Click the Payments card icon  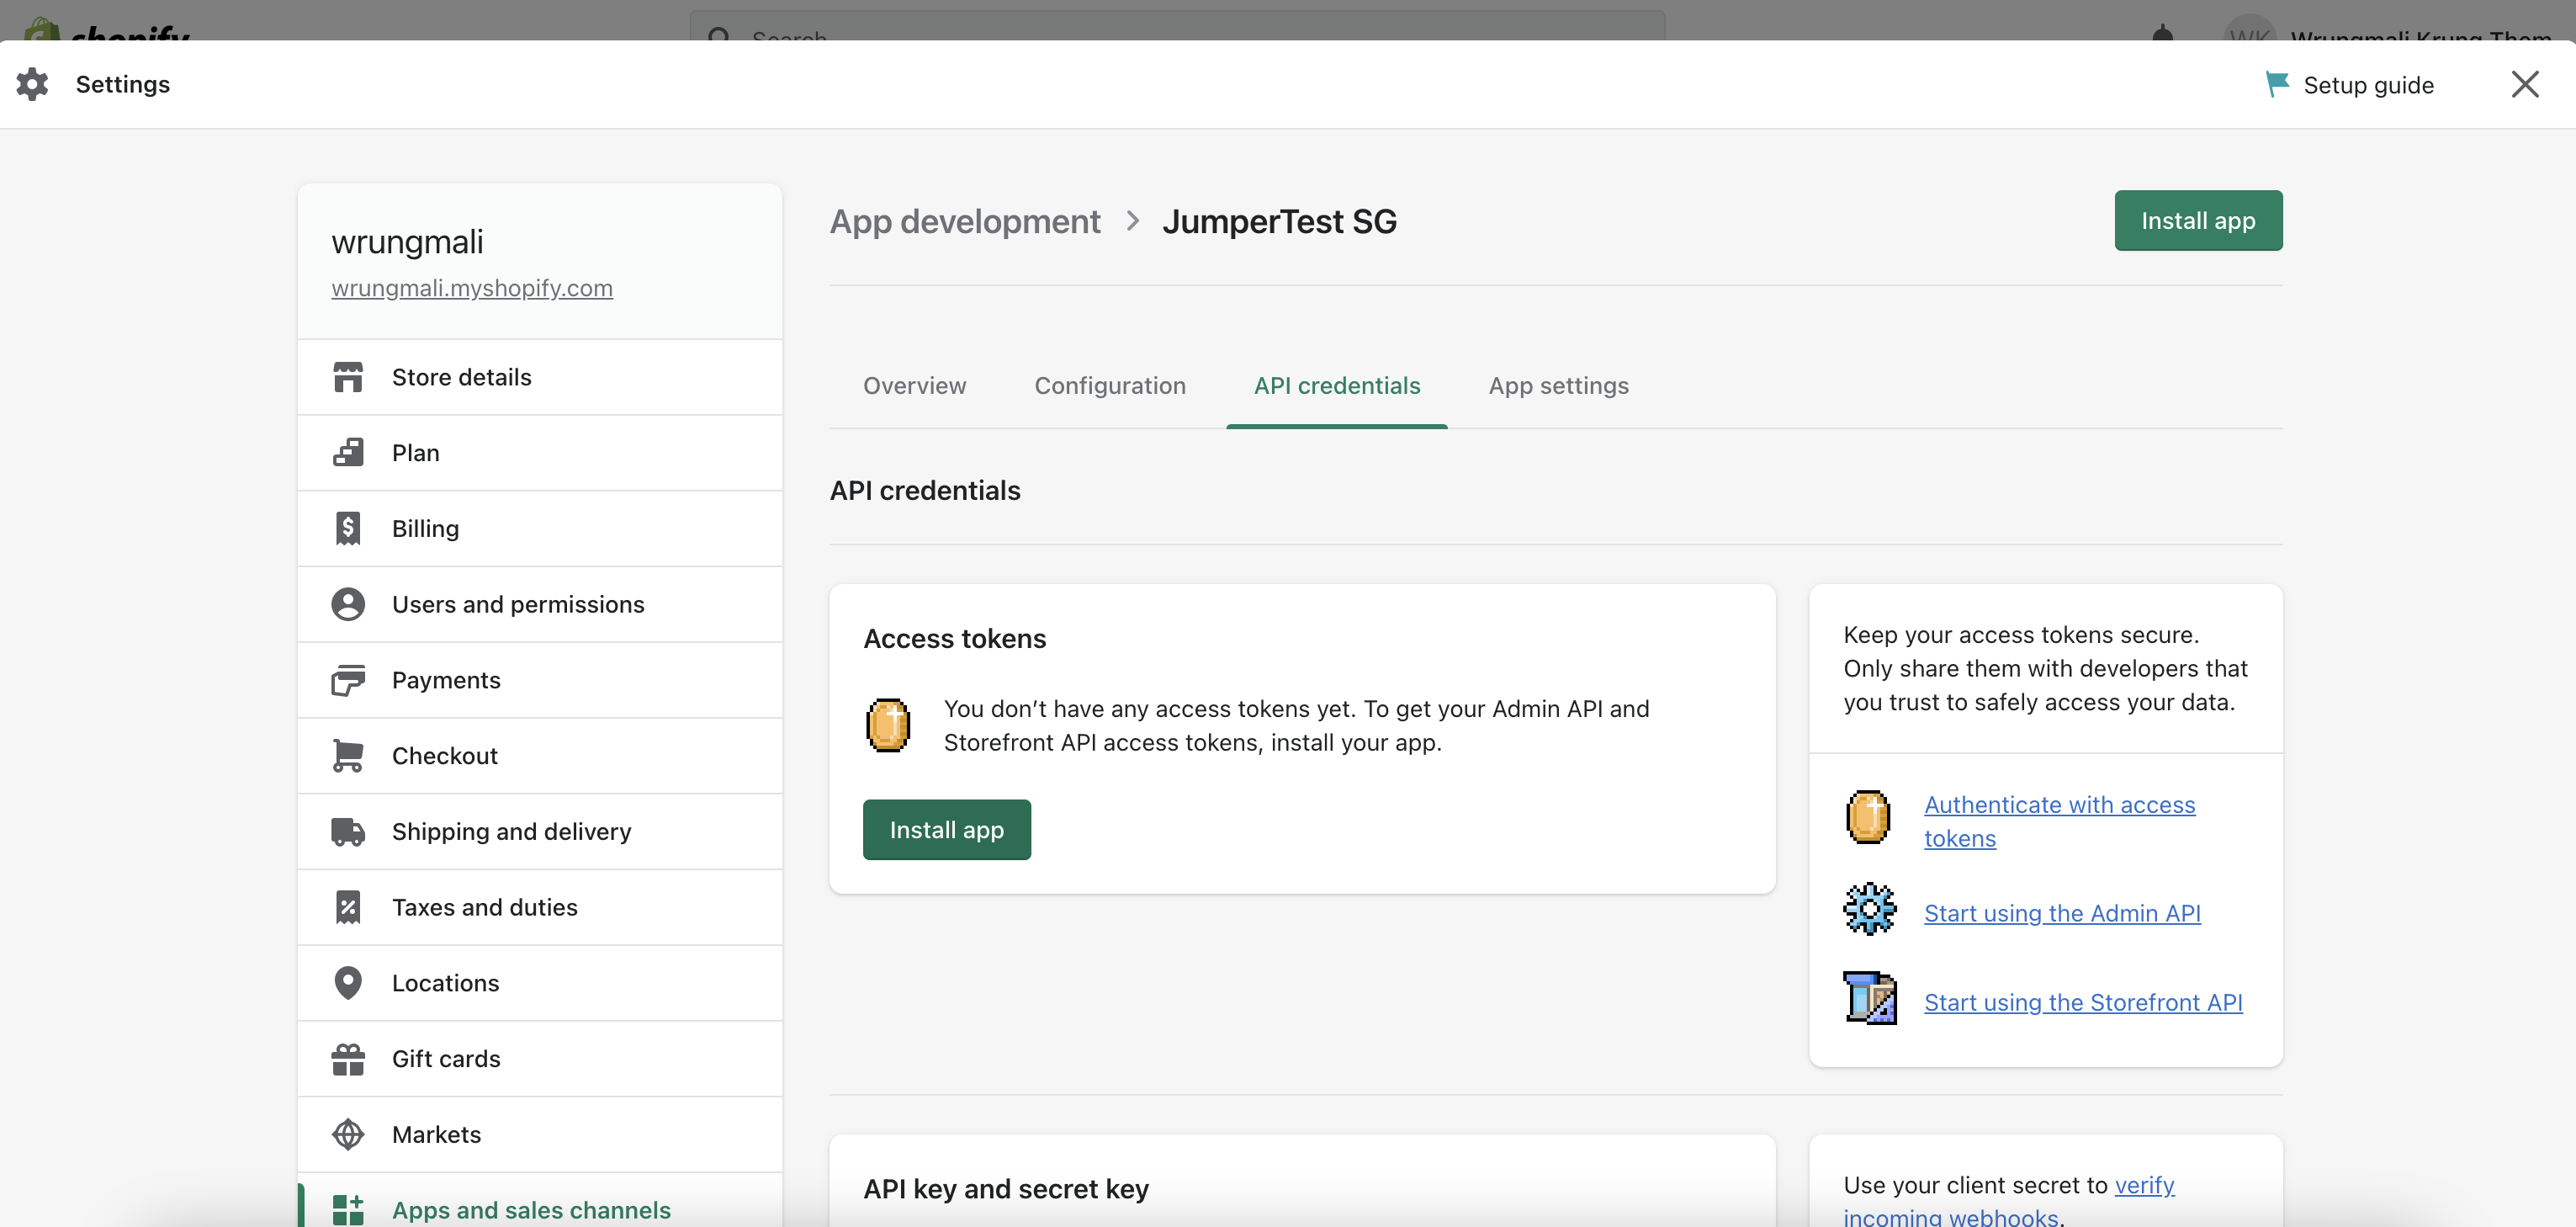pos(348,680)
